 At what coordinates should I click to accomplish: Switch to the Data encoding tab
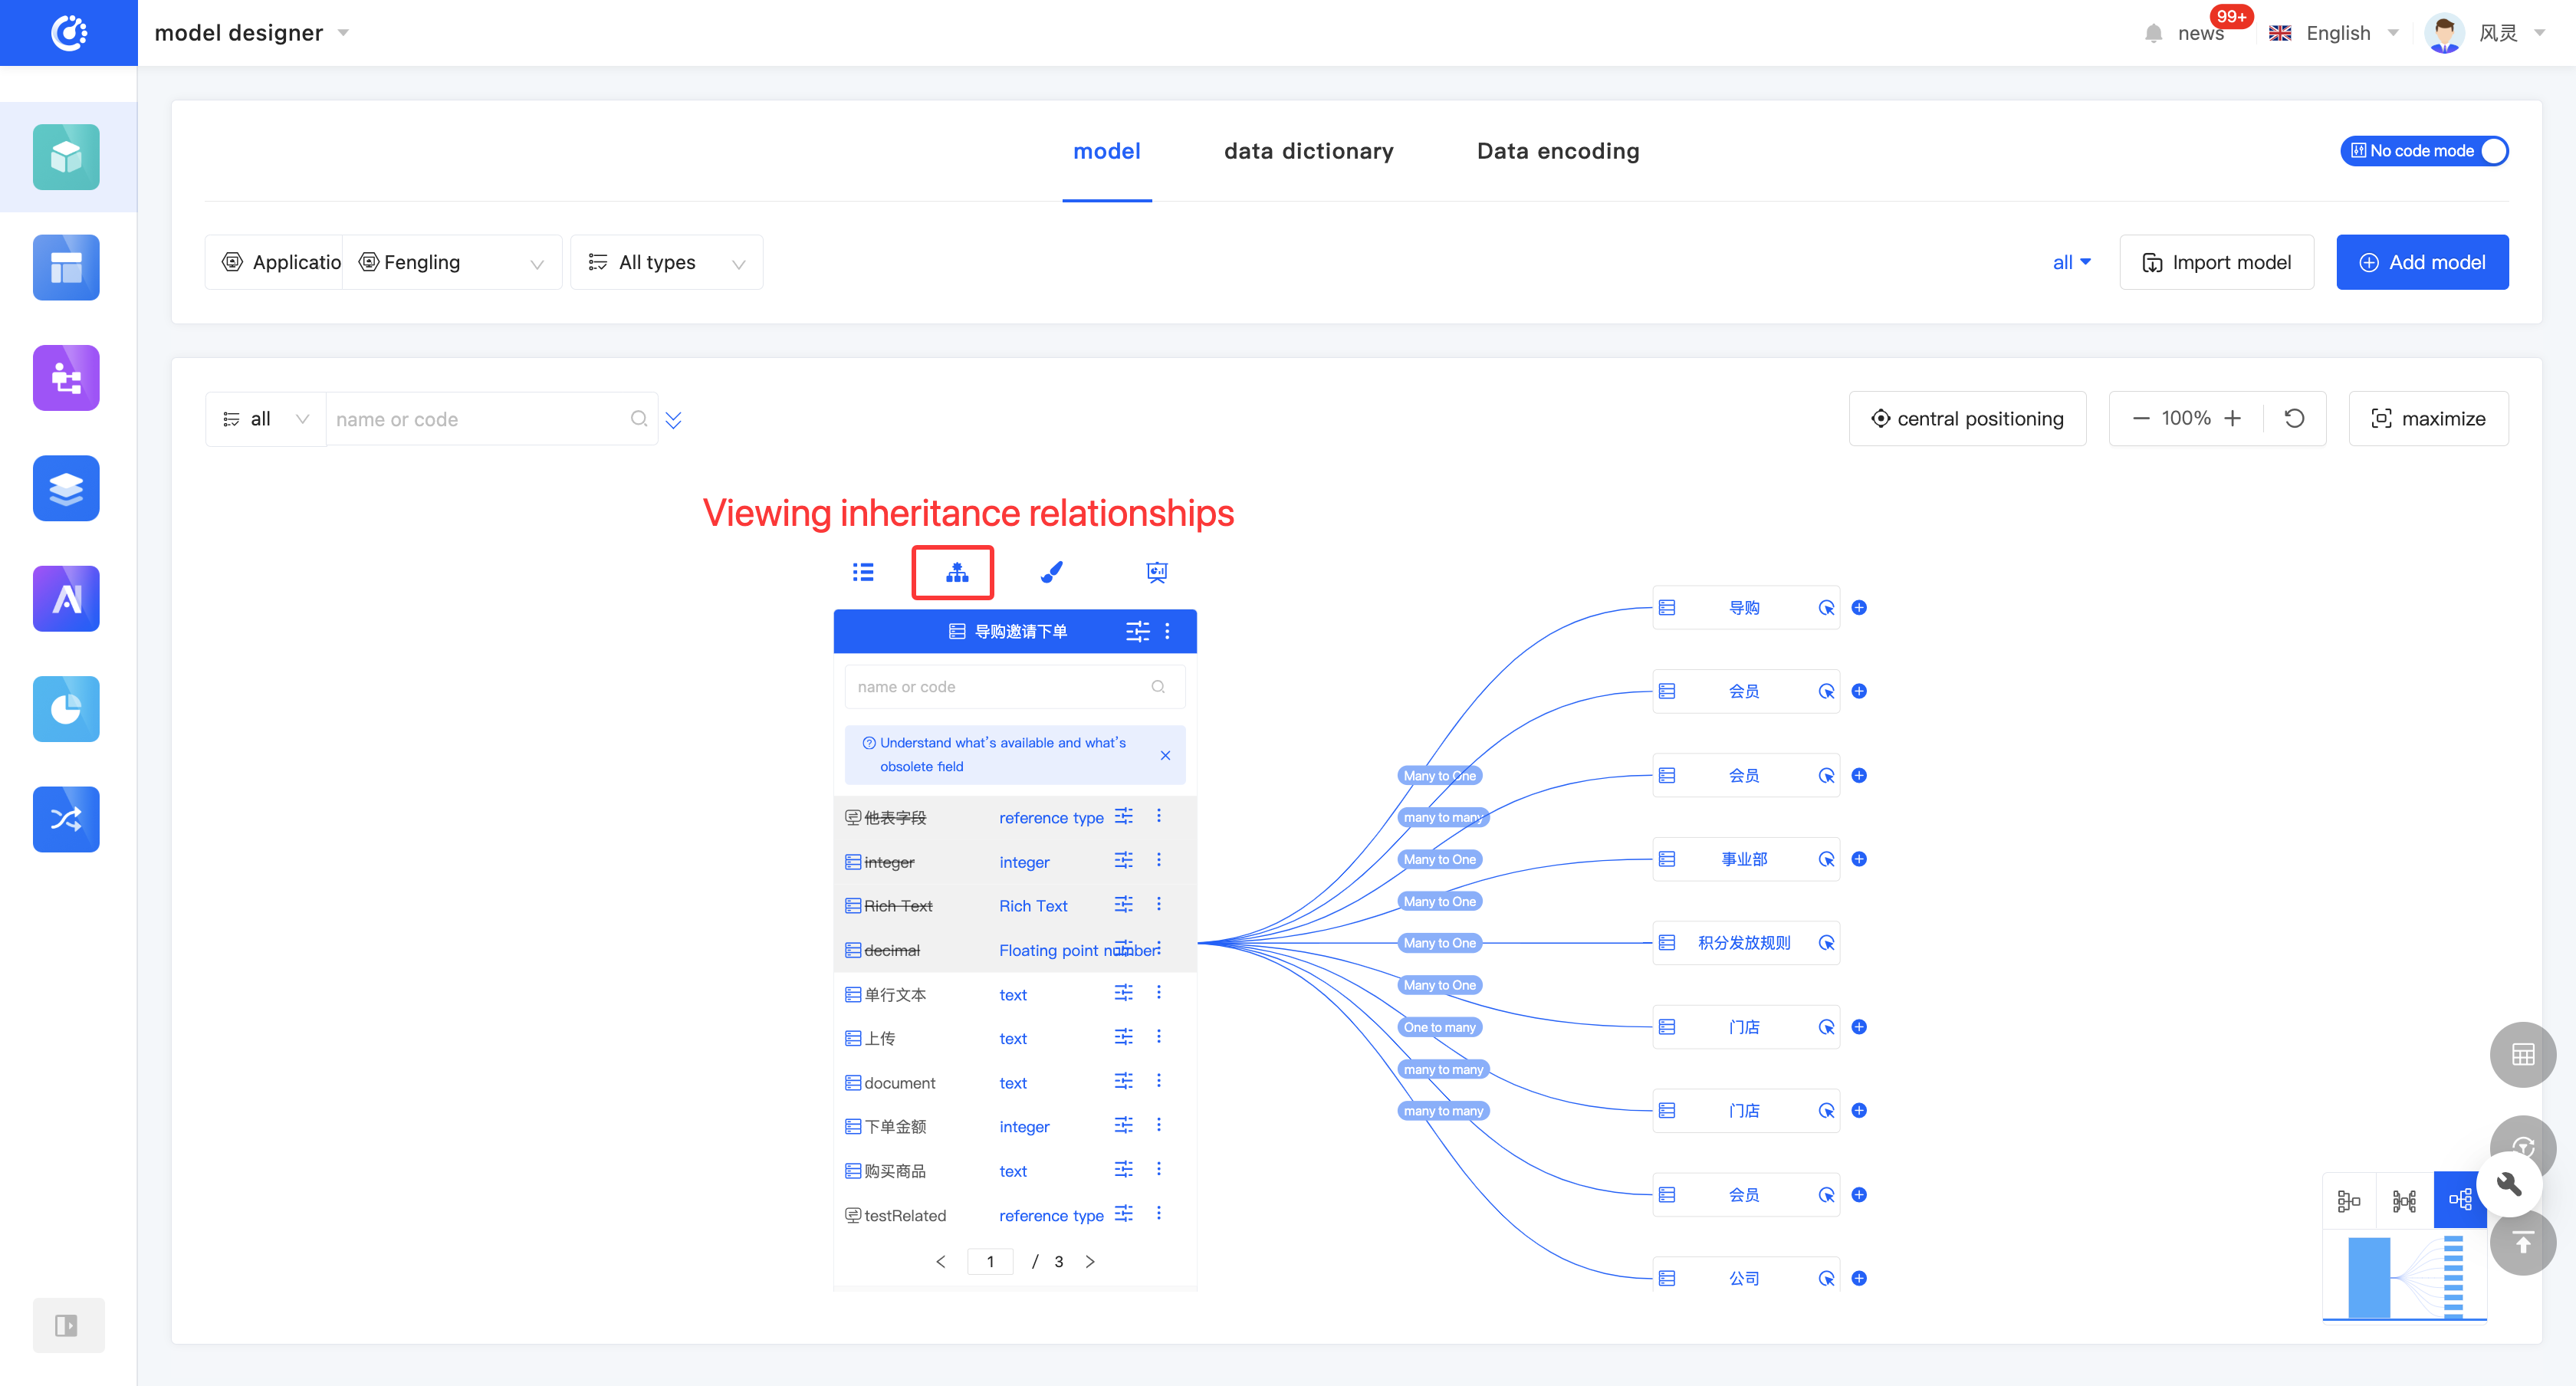click(1557, 151)
